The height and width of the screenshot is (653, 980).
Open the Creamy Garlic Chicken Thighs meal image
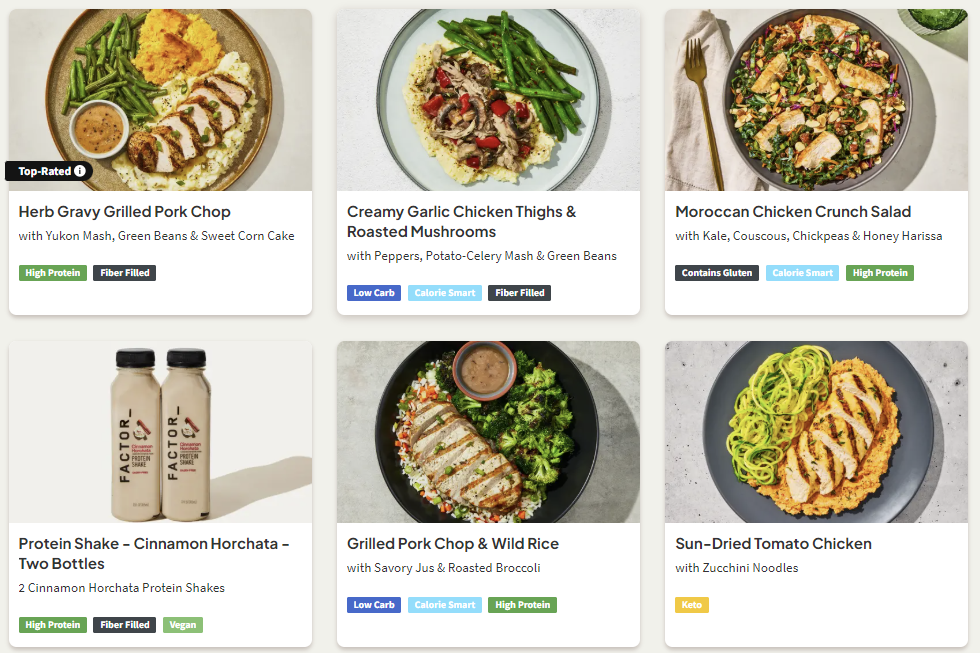coord(488,100)
